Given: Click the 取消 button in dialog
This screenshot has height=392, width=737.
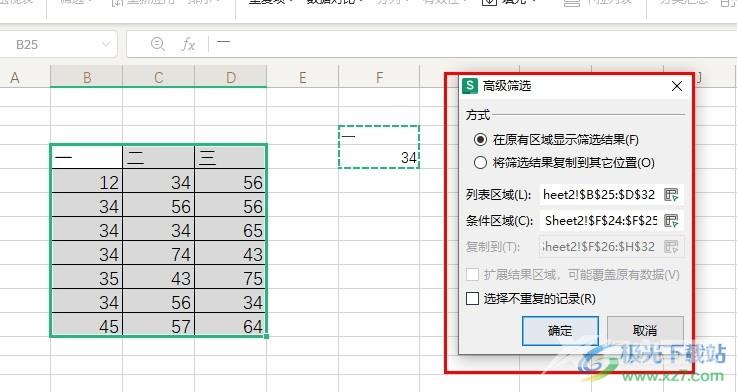Looking at the screenshot, I should [x=645, y=330].
